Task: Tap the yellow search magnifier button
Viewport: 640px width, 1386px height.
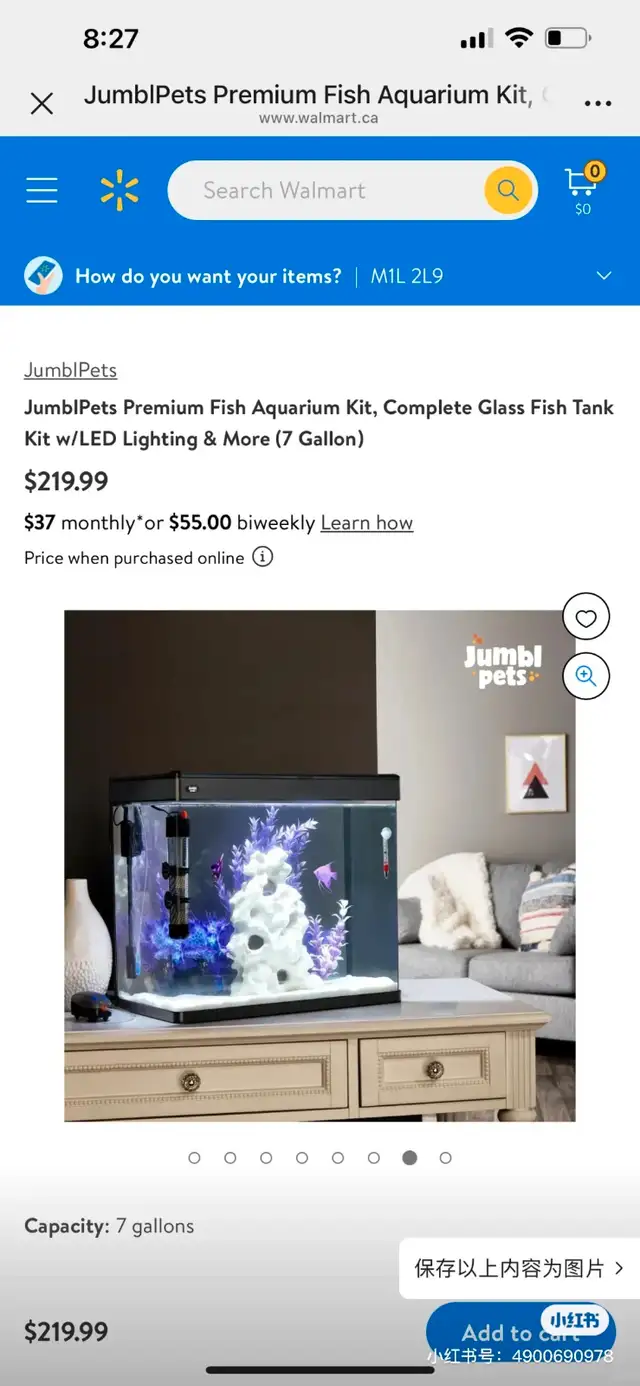Action: point(508,190)
